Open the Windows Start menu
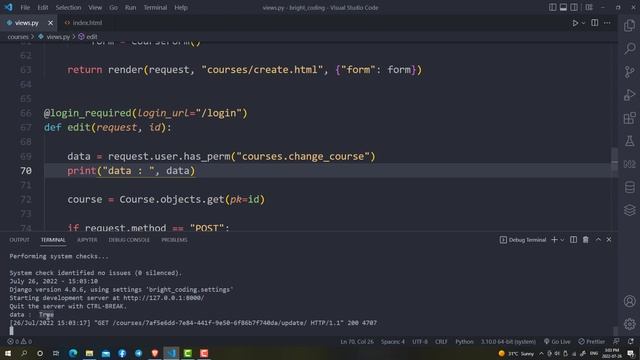Image resolution: width=640 pixels, height=360 pixels. click(8, 353)
